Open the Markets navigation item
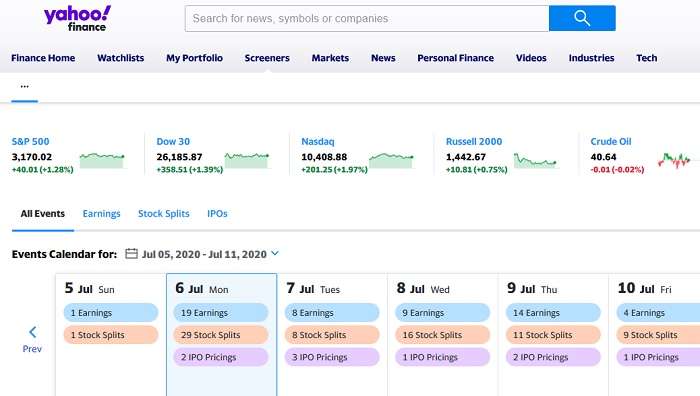The image size is (700, 396). coord(330,58)
